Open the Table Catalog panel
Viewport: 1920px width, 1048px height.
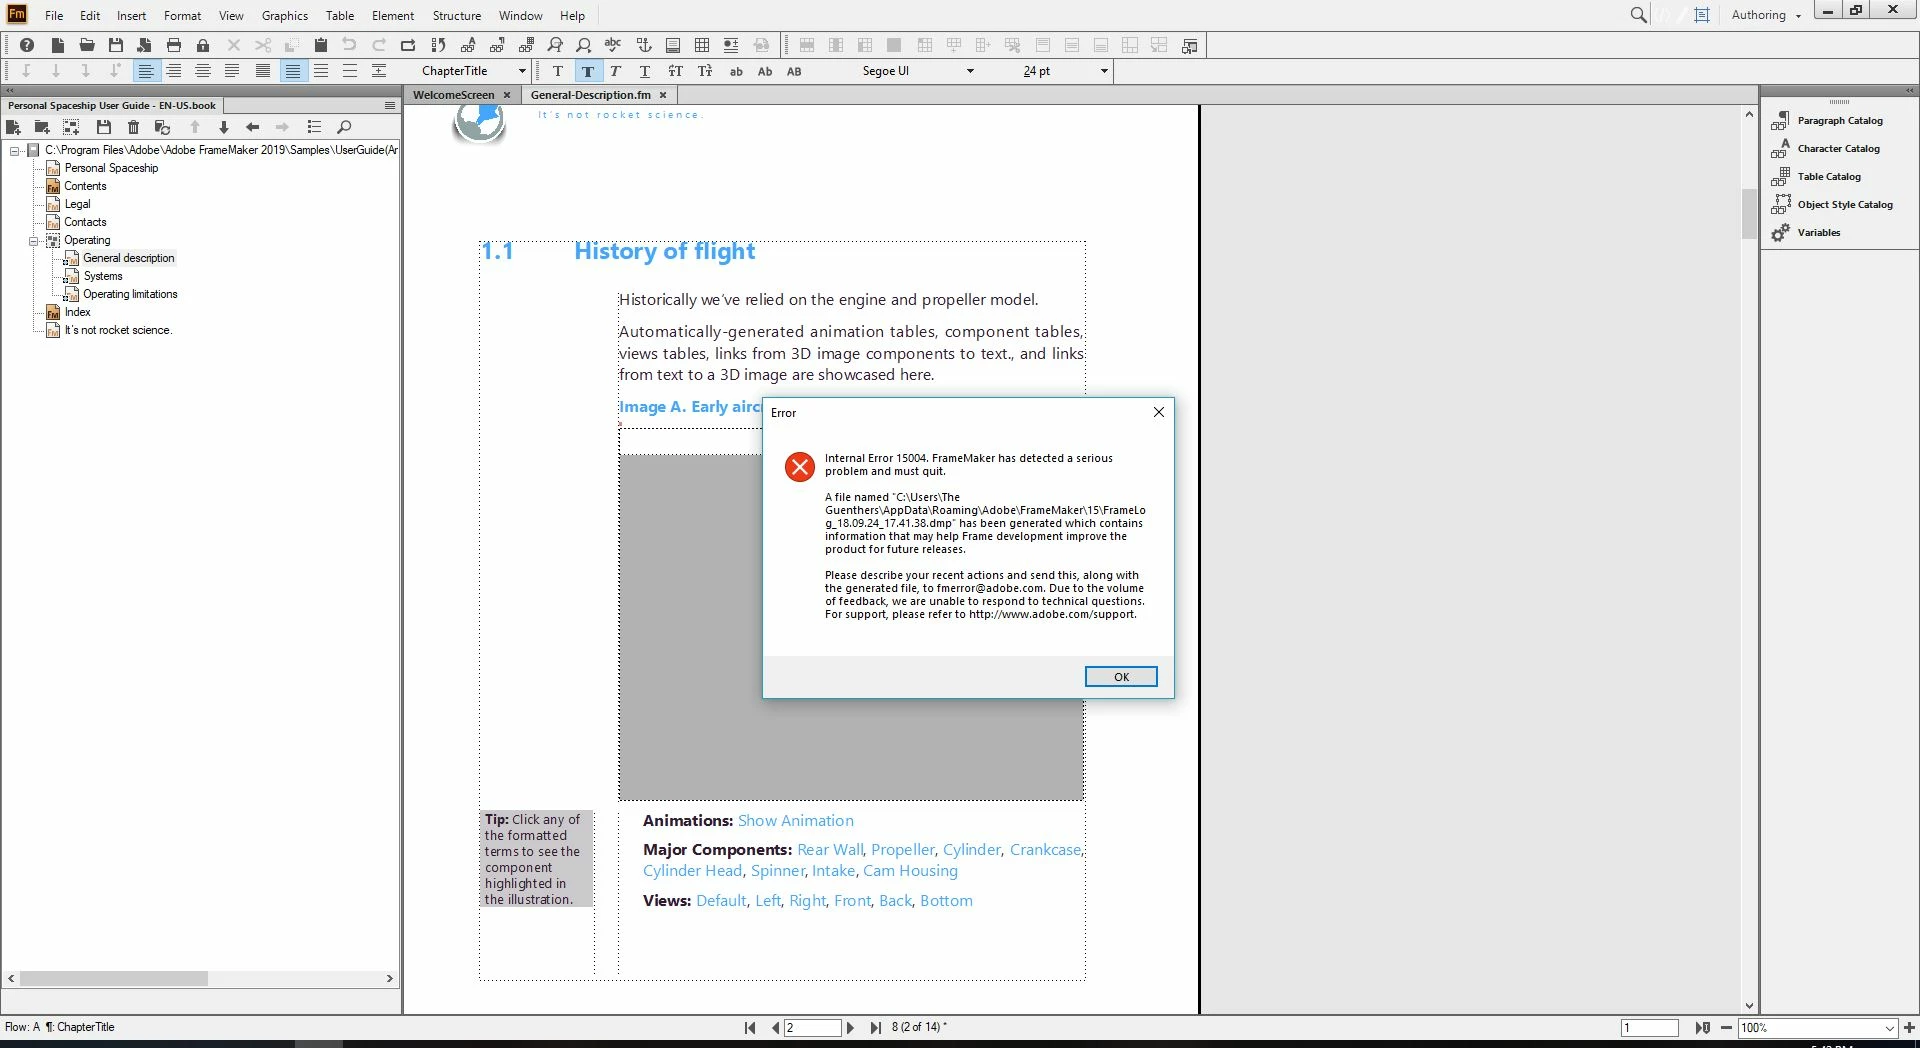[1817, 177]
